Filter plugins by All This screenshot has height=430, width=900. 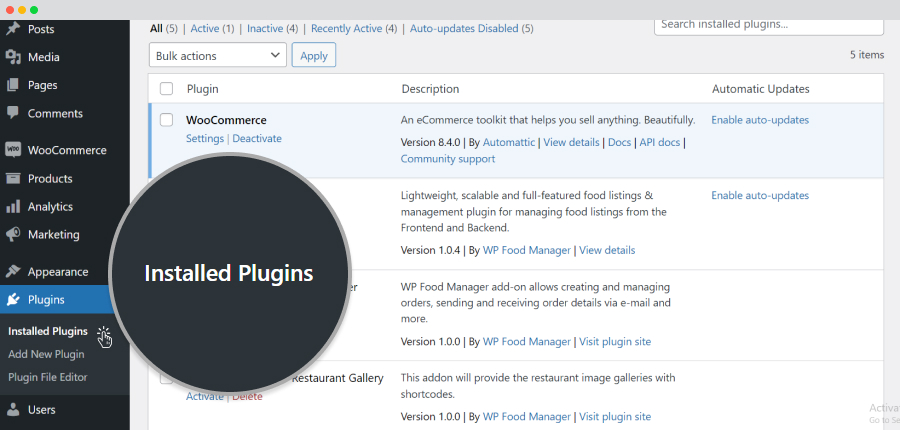coord(156,28)
